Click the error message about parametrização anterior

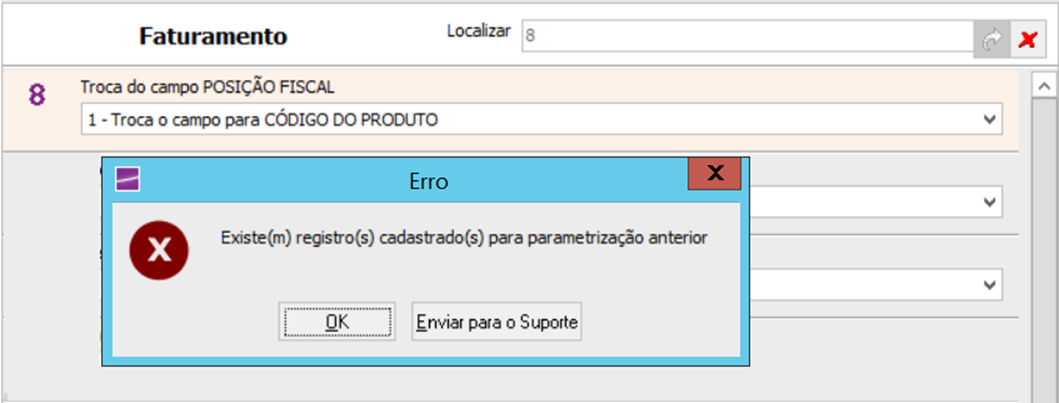tap(463, 237)
